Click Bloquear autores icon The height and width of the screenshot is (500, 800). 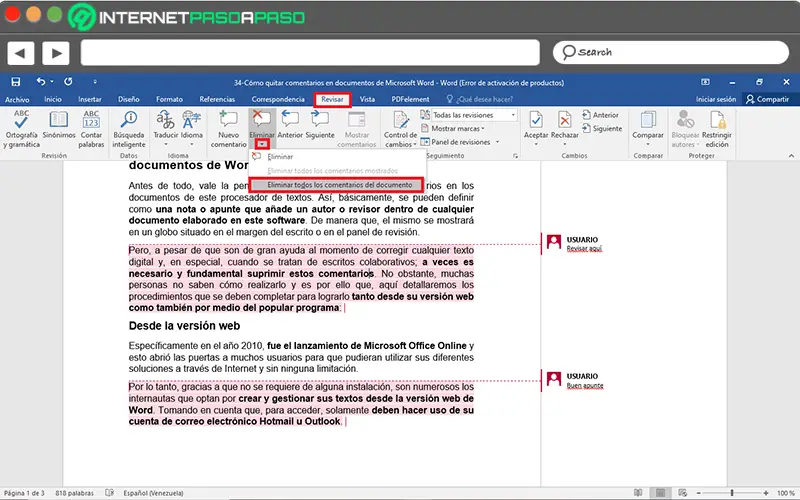(685, 120)
